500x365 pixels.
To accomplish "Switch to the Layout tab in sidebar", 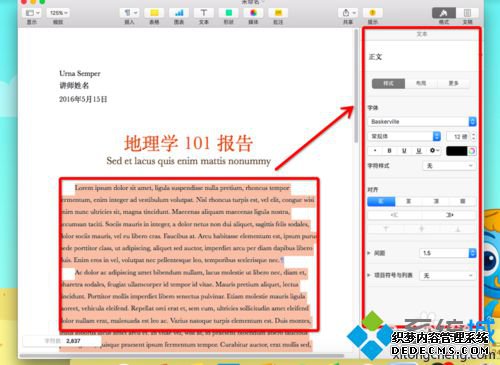I will [421, 83].
